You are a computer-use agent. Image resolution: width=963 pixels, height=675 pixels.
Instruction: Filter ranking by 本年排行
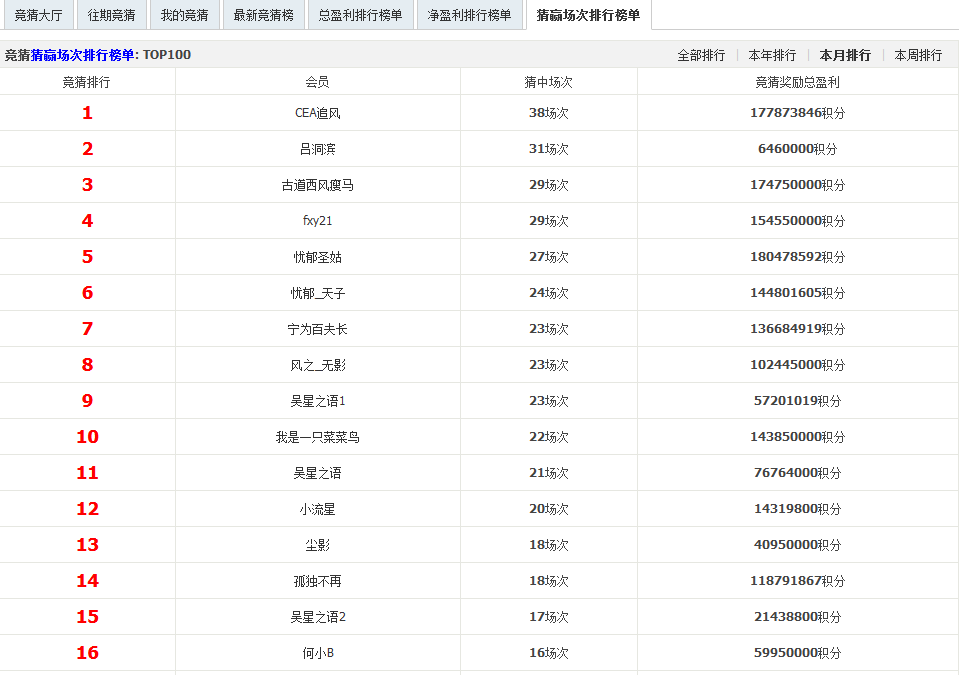point(772,55)
